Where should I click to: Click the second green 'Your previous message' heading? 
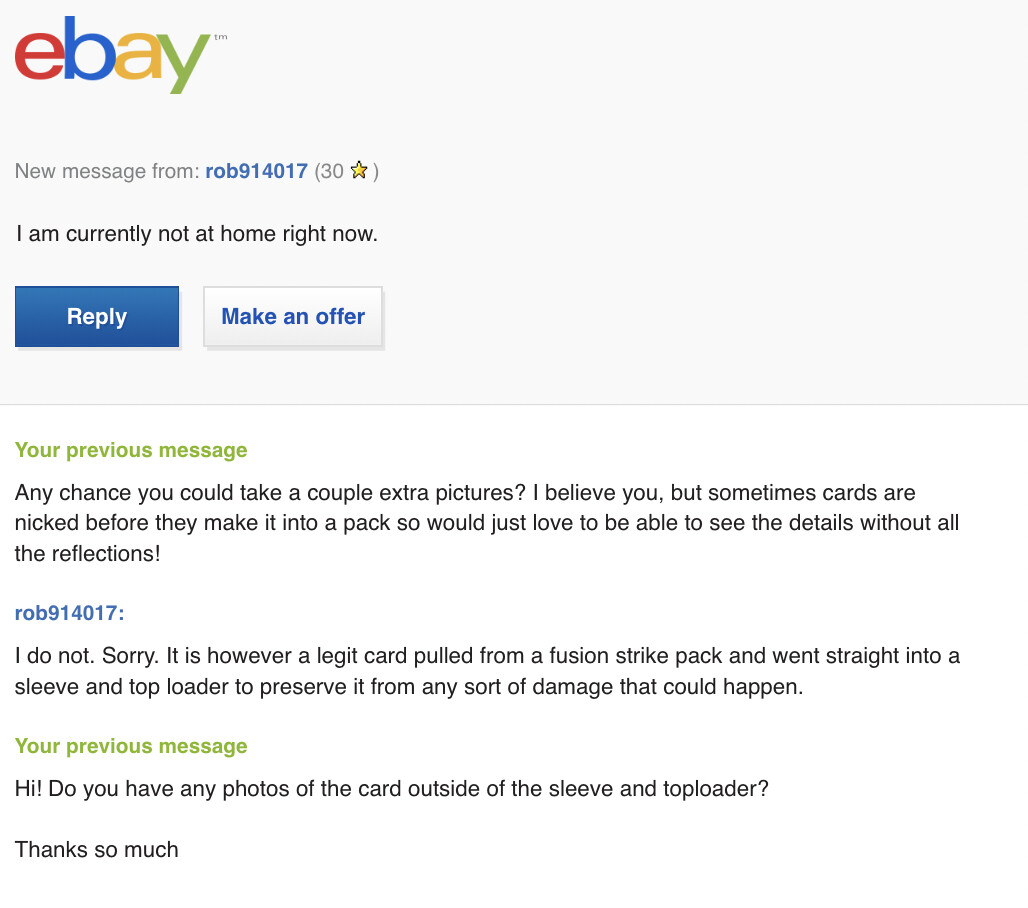[x=131, y=746]
